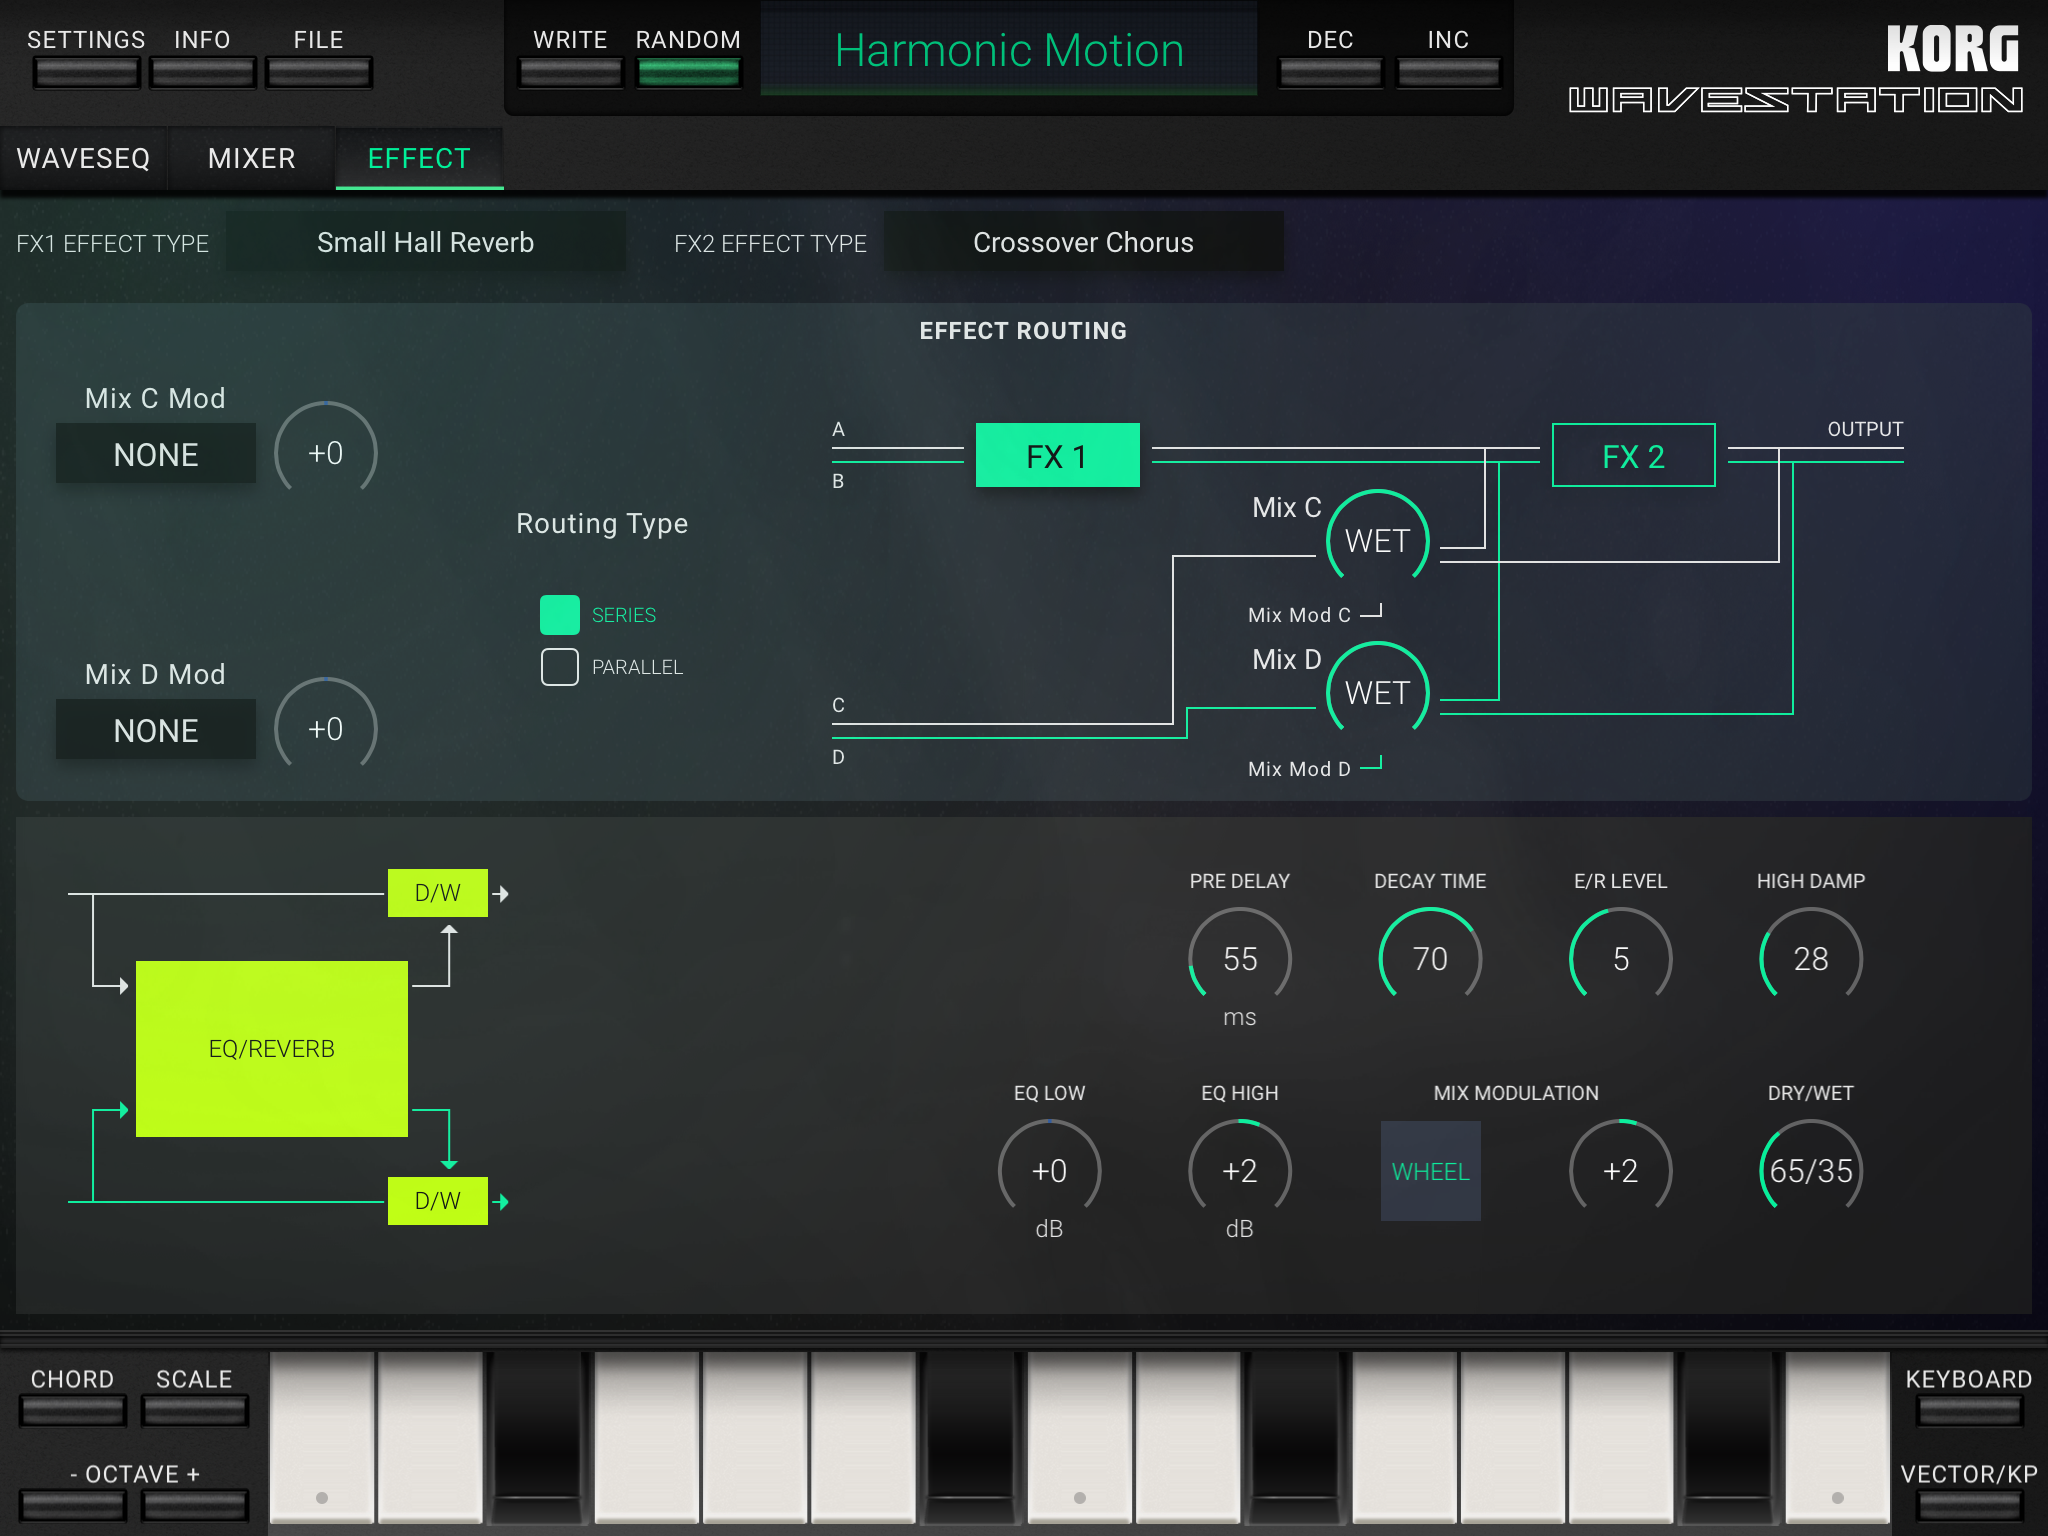The width and height of the screenshot is (2048, 1536).
Task: Click the DEC program button
Action: [x=1331, y=73]
